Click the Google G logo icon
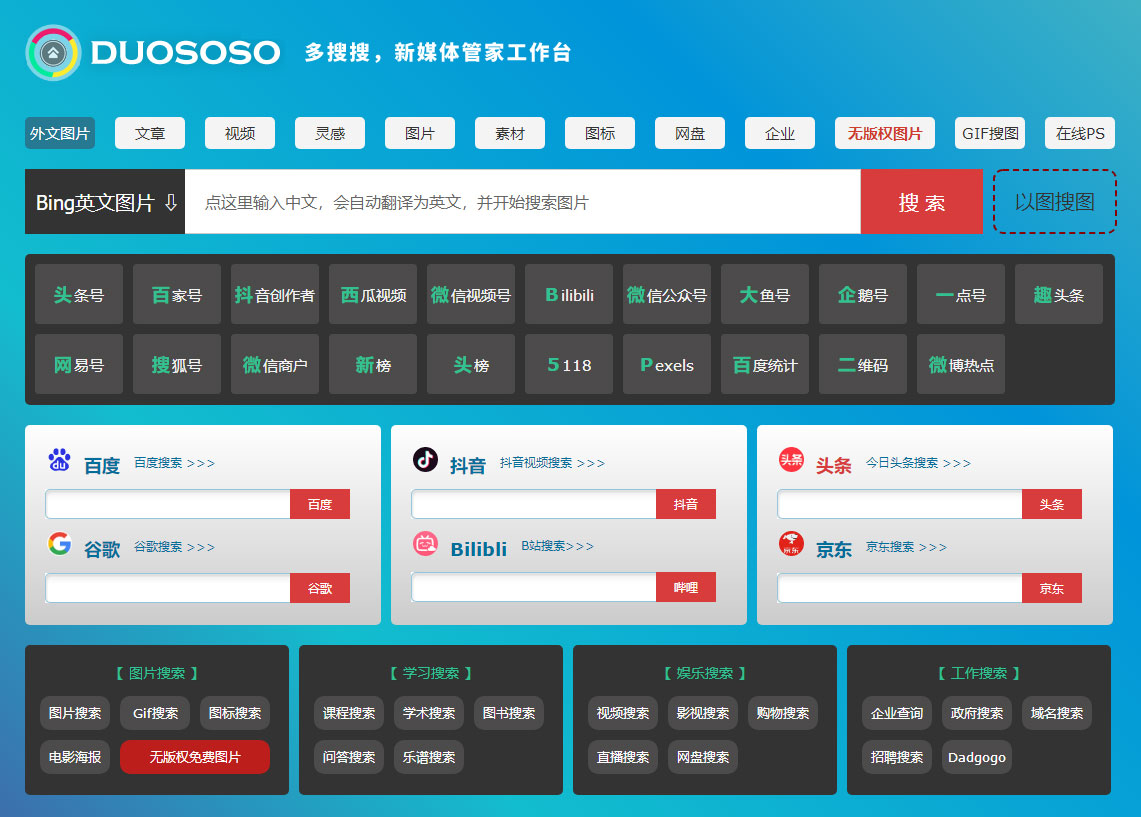 coord(60,543)
